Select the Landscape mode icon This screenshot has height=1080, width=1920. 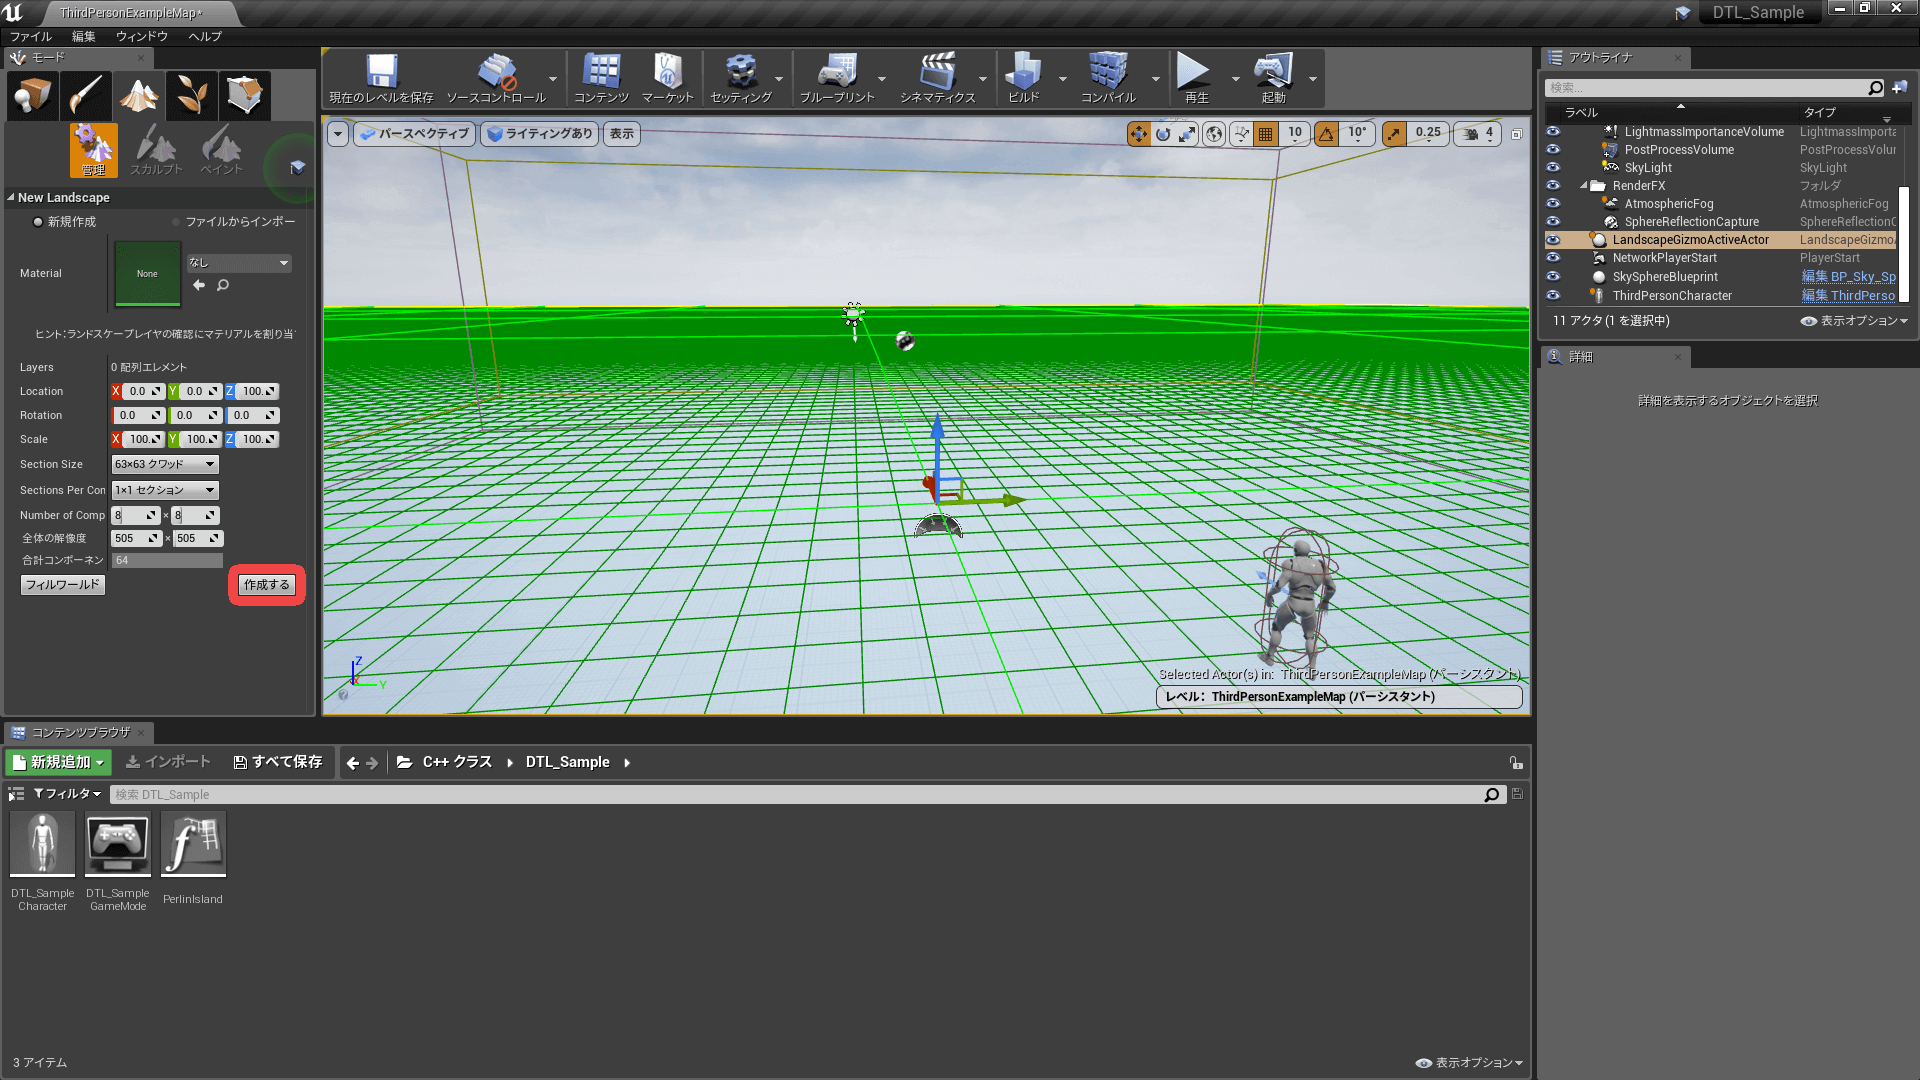click(139, 95)
